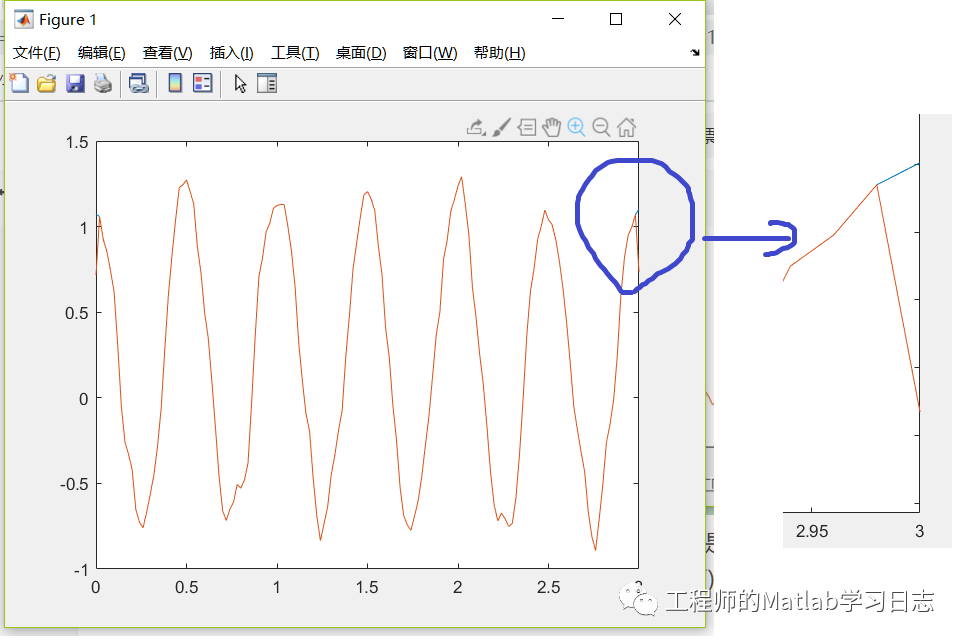Viewport: 966px width, 644px height.
Task: Click the y-axis tick label -0.5
Action: (75, 484)
